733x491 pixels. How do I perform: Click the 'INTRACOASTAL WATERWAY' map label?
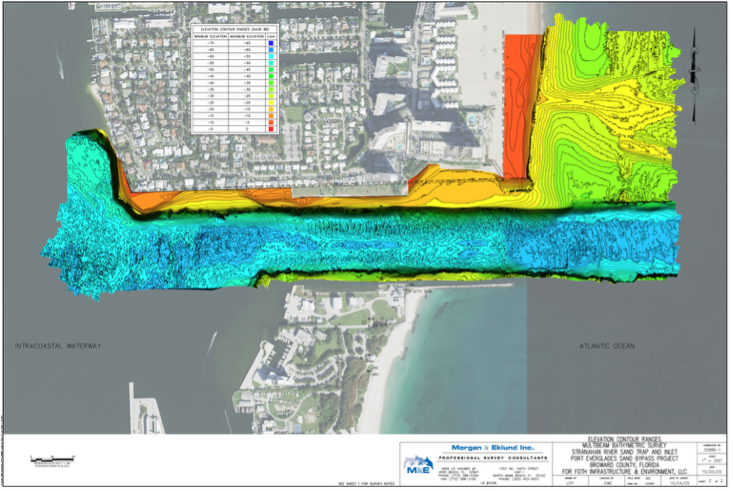tap(58, 346)
